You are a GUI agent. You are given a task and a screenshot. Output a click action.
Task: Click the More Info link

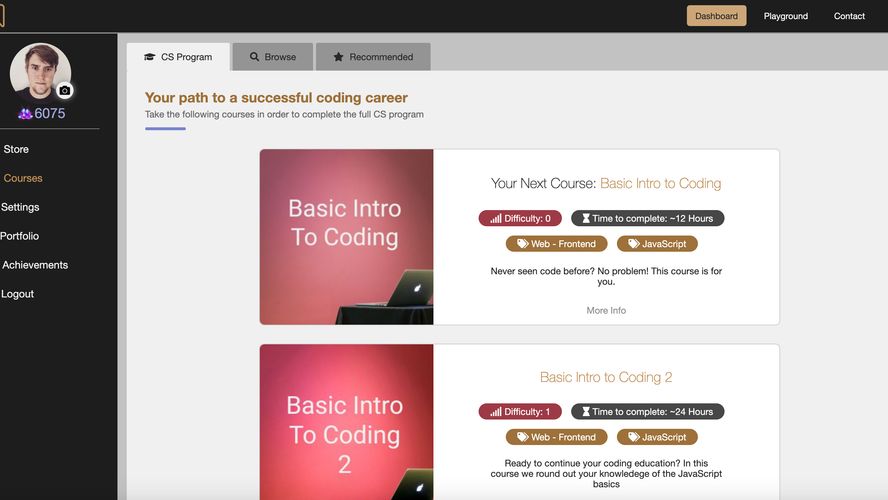[606, 310]
